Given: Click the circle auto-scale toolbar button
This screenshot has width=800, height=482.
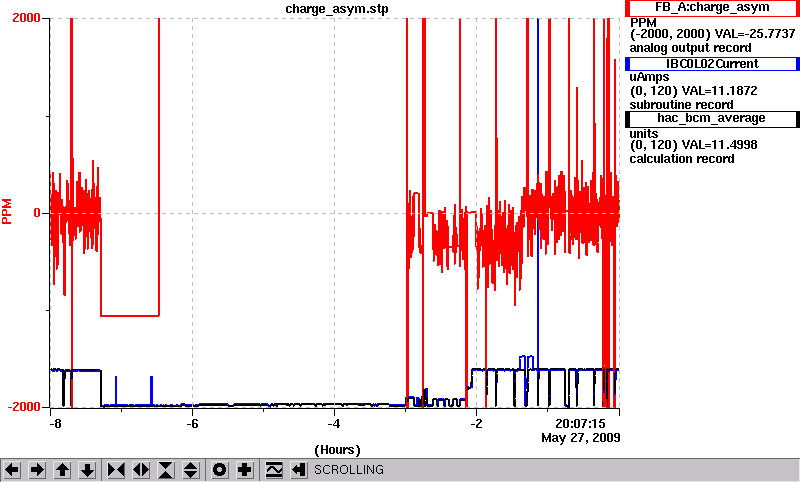Looking at the screenshot, I should pyautogui.click(x=220, y=470).
